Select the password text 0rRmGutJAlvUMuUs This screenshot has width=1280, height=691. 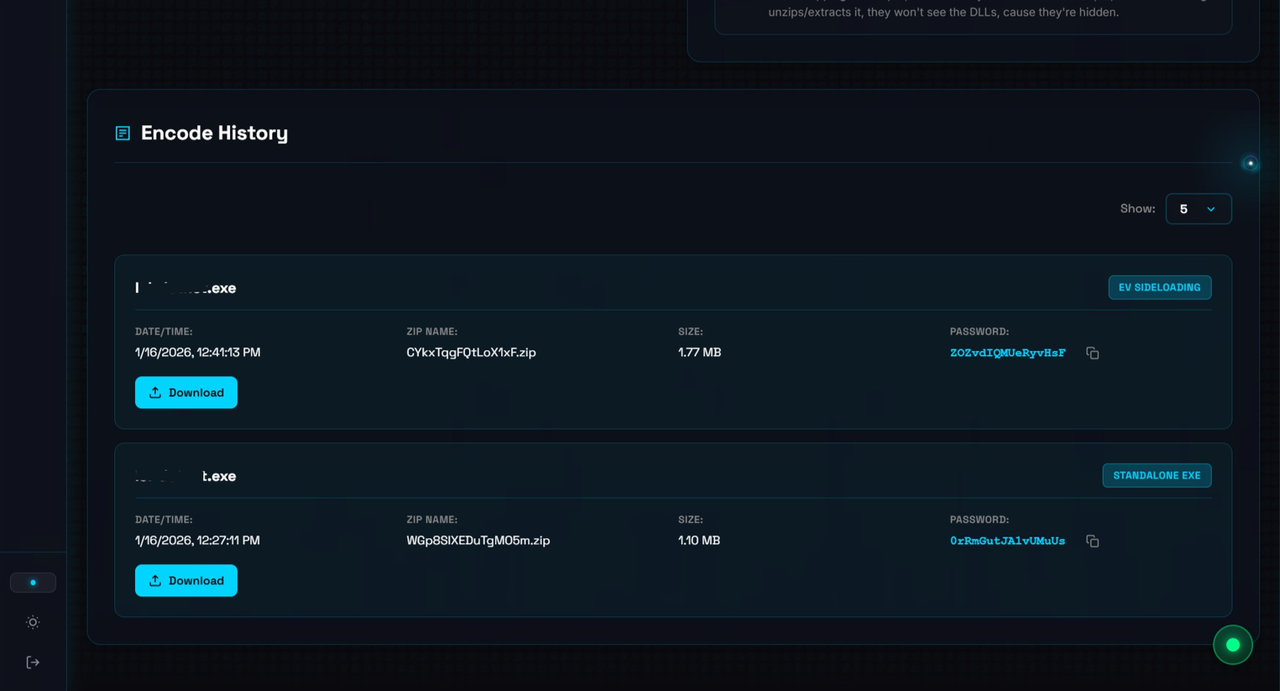pos(1008,541)
